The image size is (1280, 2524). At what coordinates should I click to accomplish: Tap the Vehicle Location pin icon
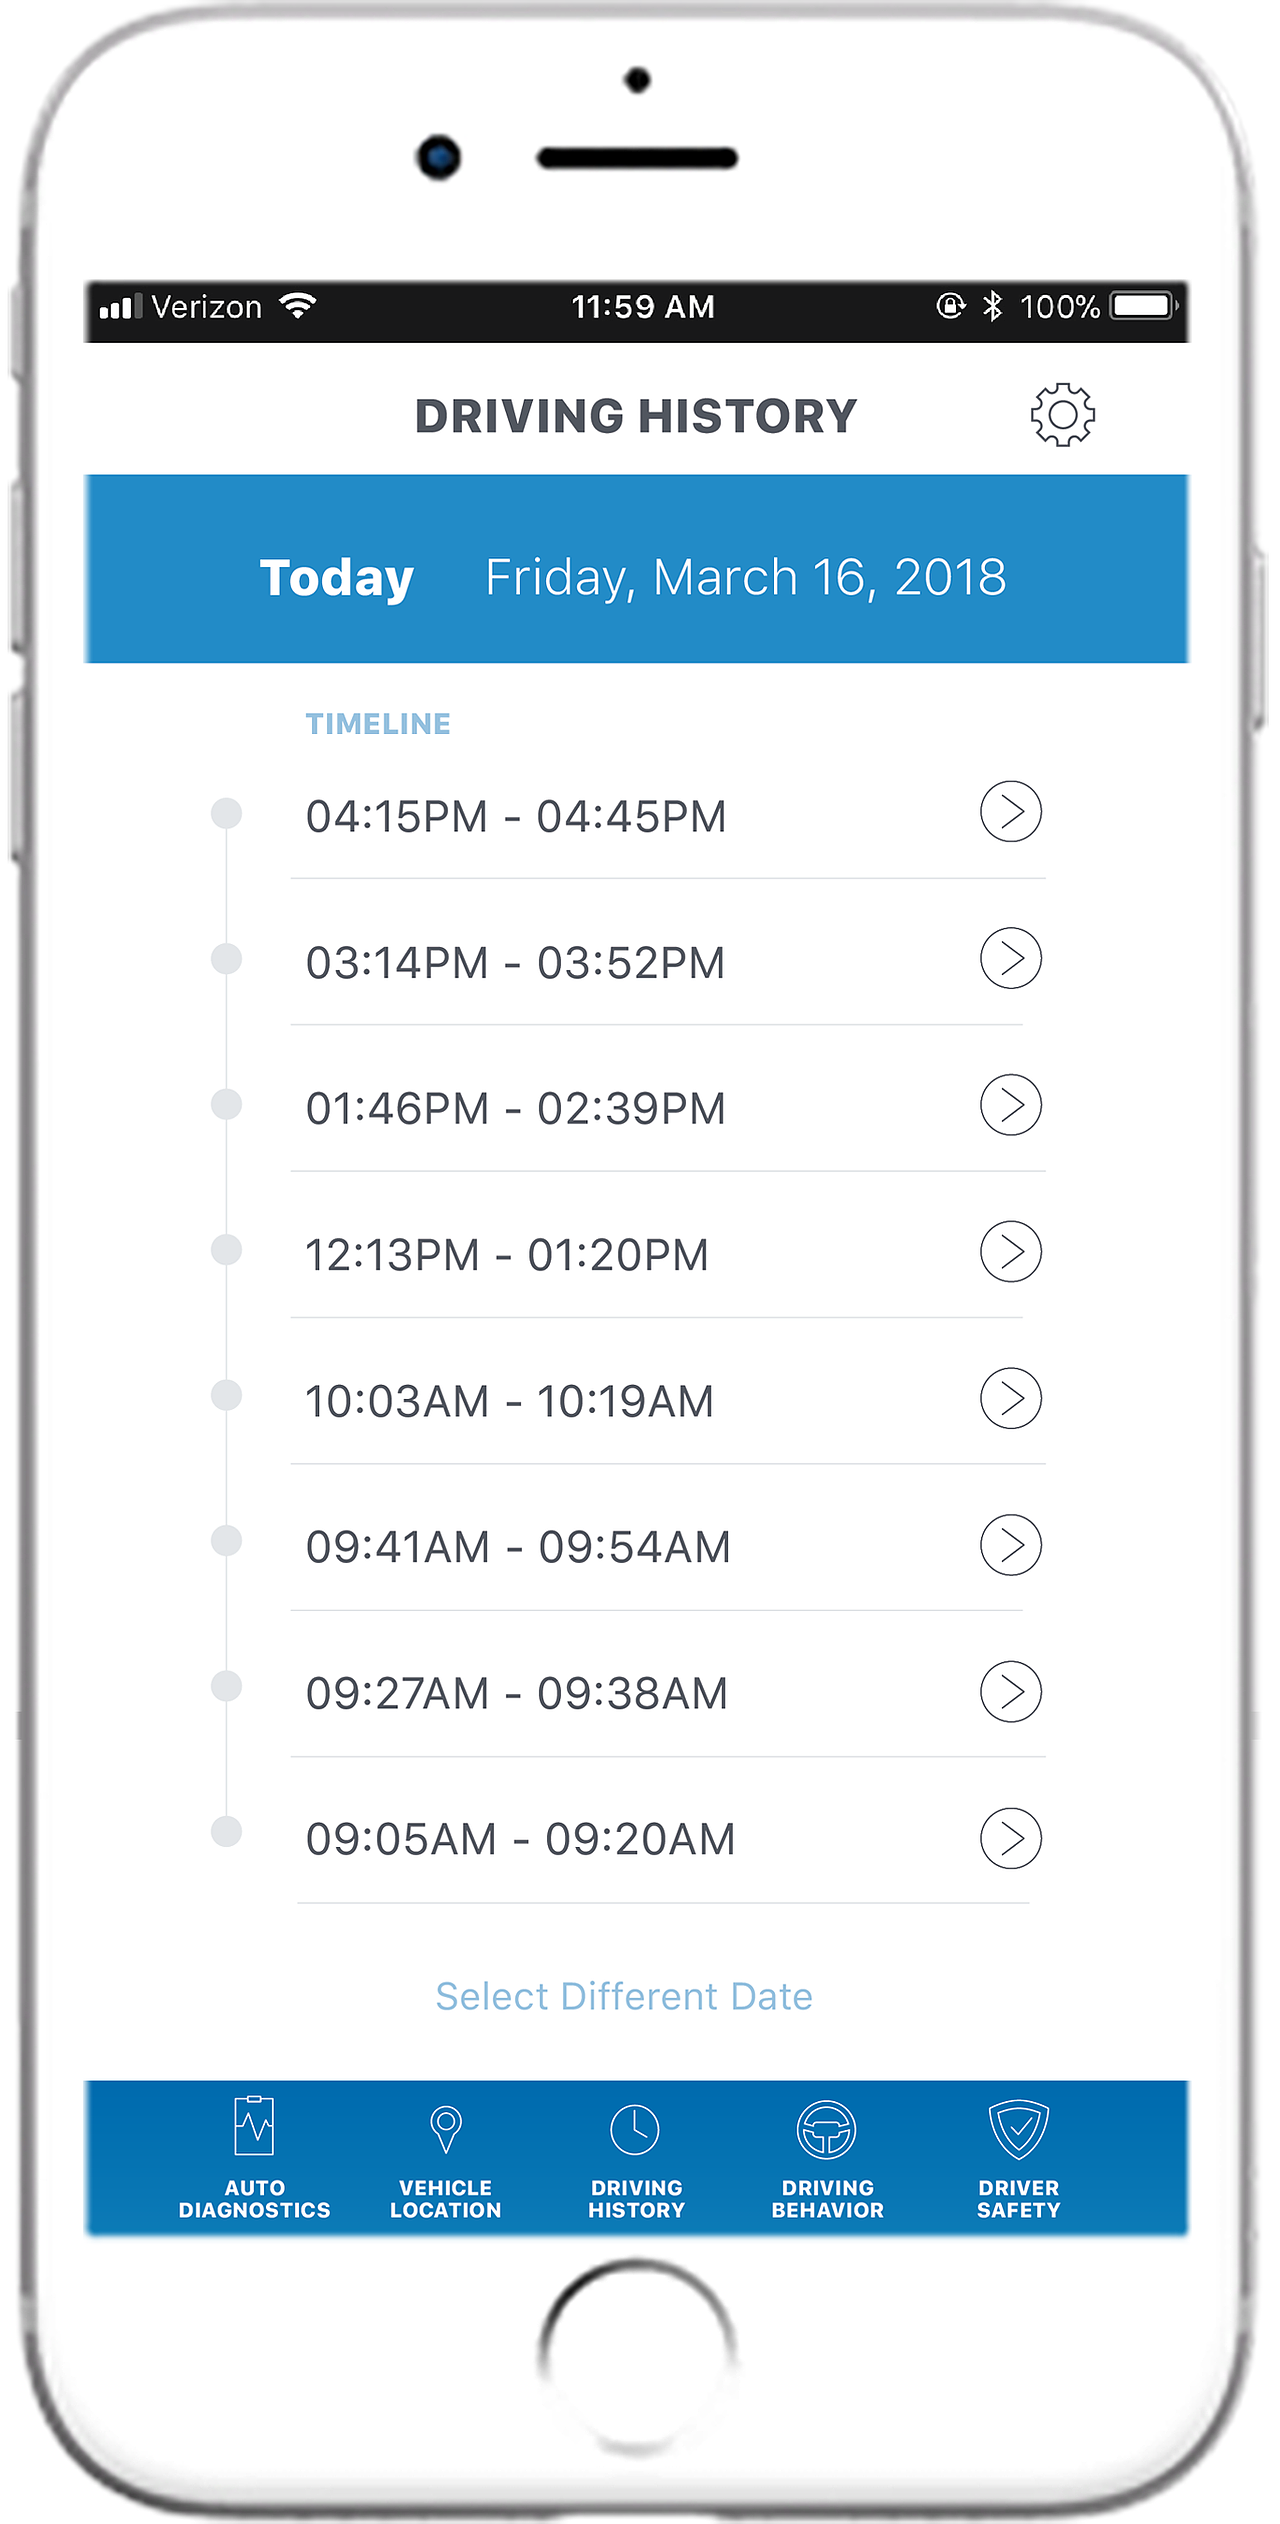(x=445, y=2129)
